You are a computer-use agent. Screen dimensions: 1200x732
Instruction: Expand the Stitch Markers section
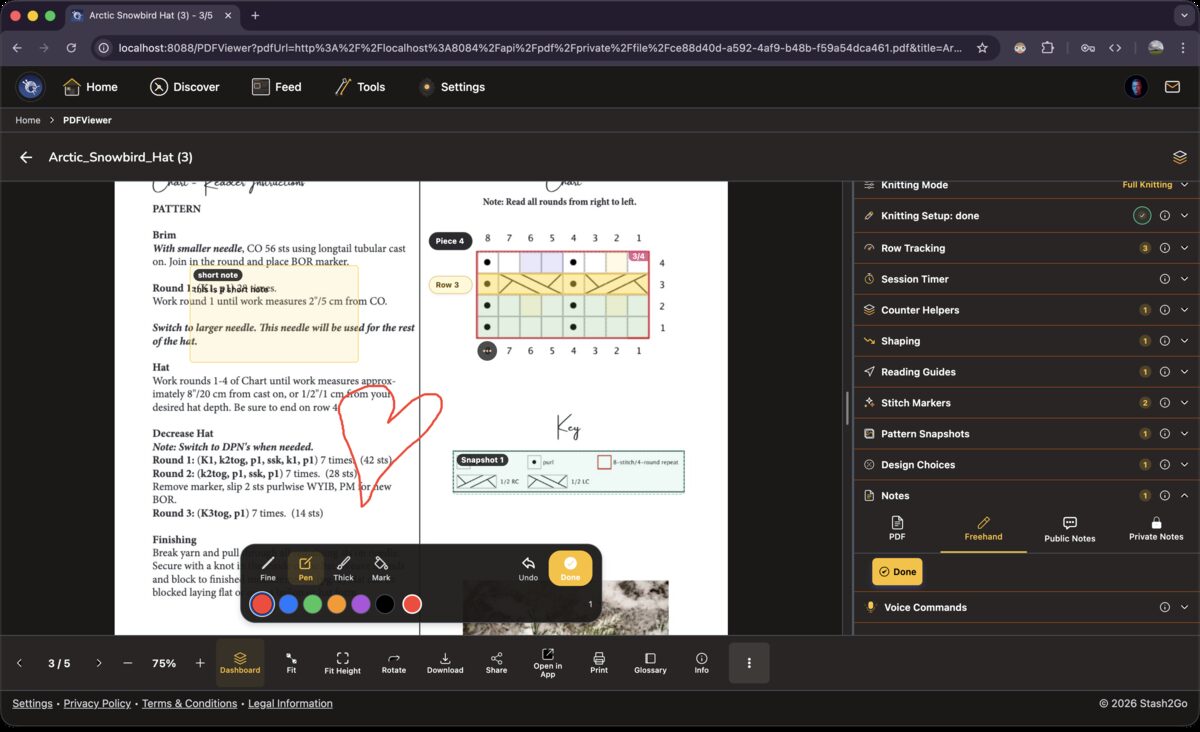[x=1184, y=403]
